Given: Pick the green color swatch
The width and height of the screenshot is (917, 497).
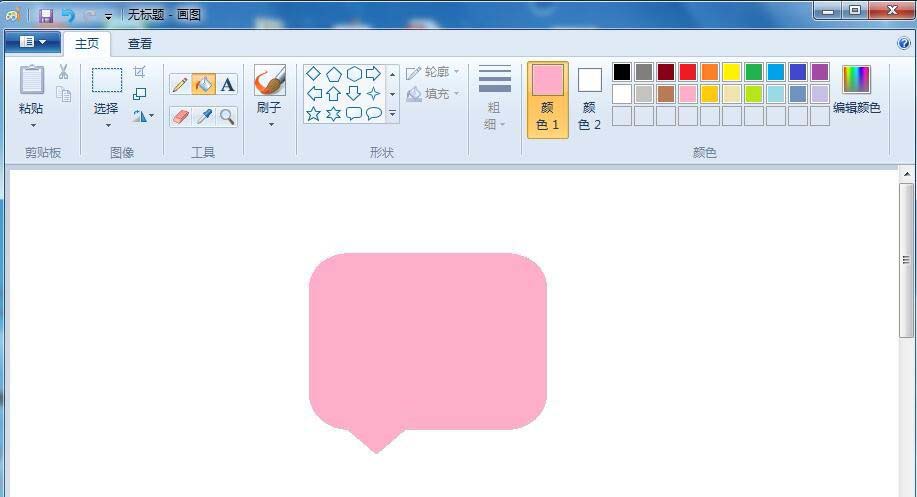Looking at the screenshot, I should [754, 72].
